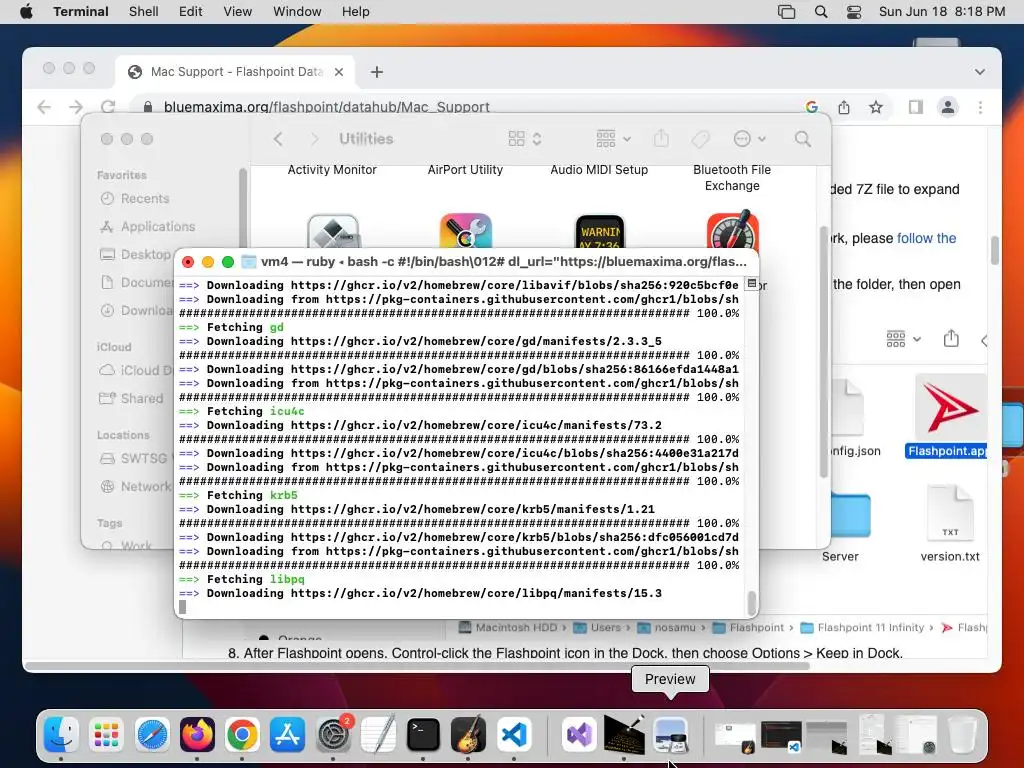The width and height of the screenshot is (1024, 768).
Task: Open Chrome three-dot menu
Action: tap(980, 107)
